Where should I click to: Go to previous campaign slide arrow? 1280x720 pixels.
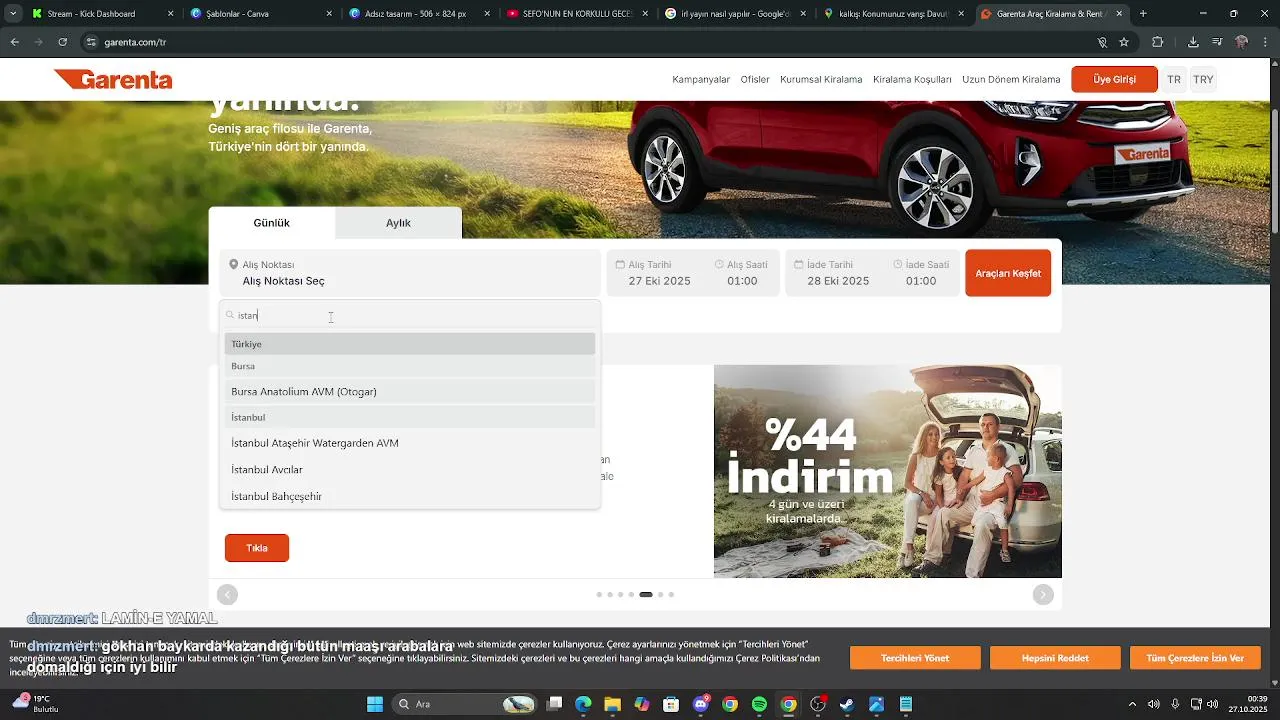pyautogui.click(x=227, y=595)
